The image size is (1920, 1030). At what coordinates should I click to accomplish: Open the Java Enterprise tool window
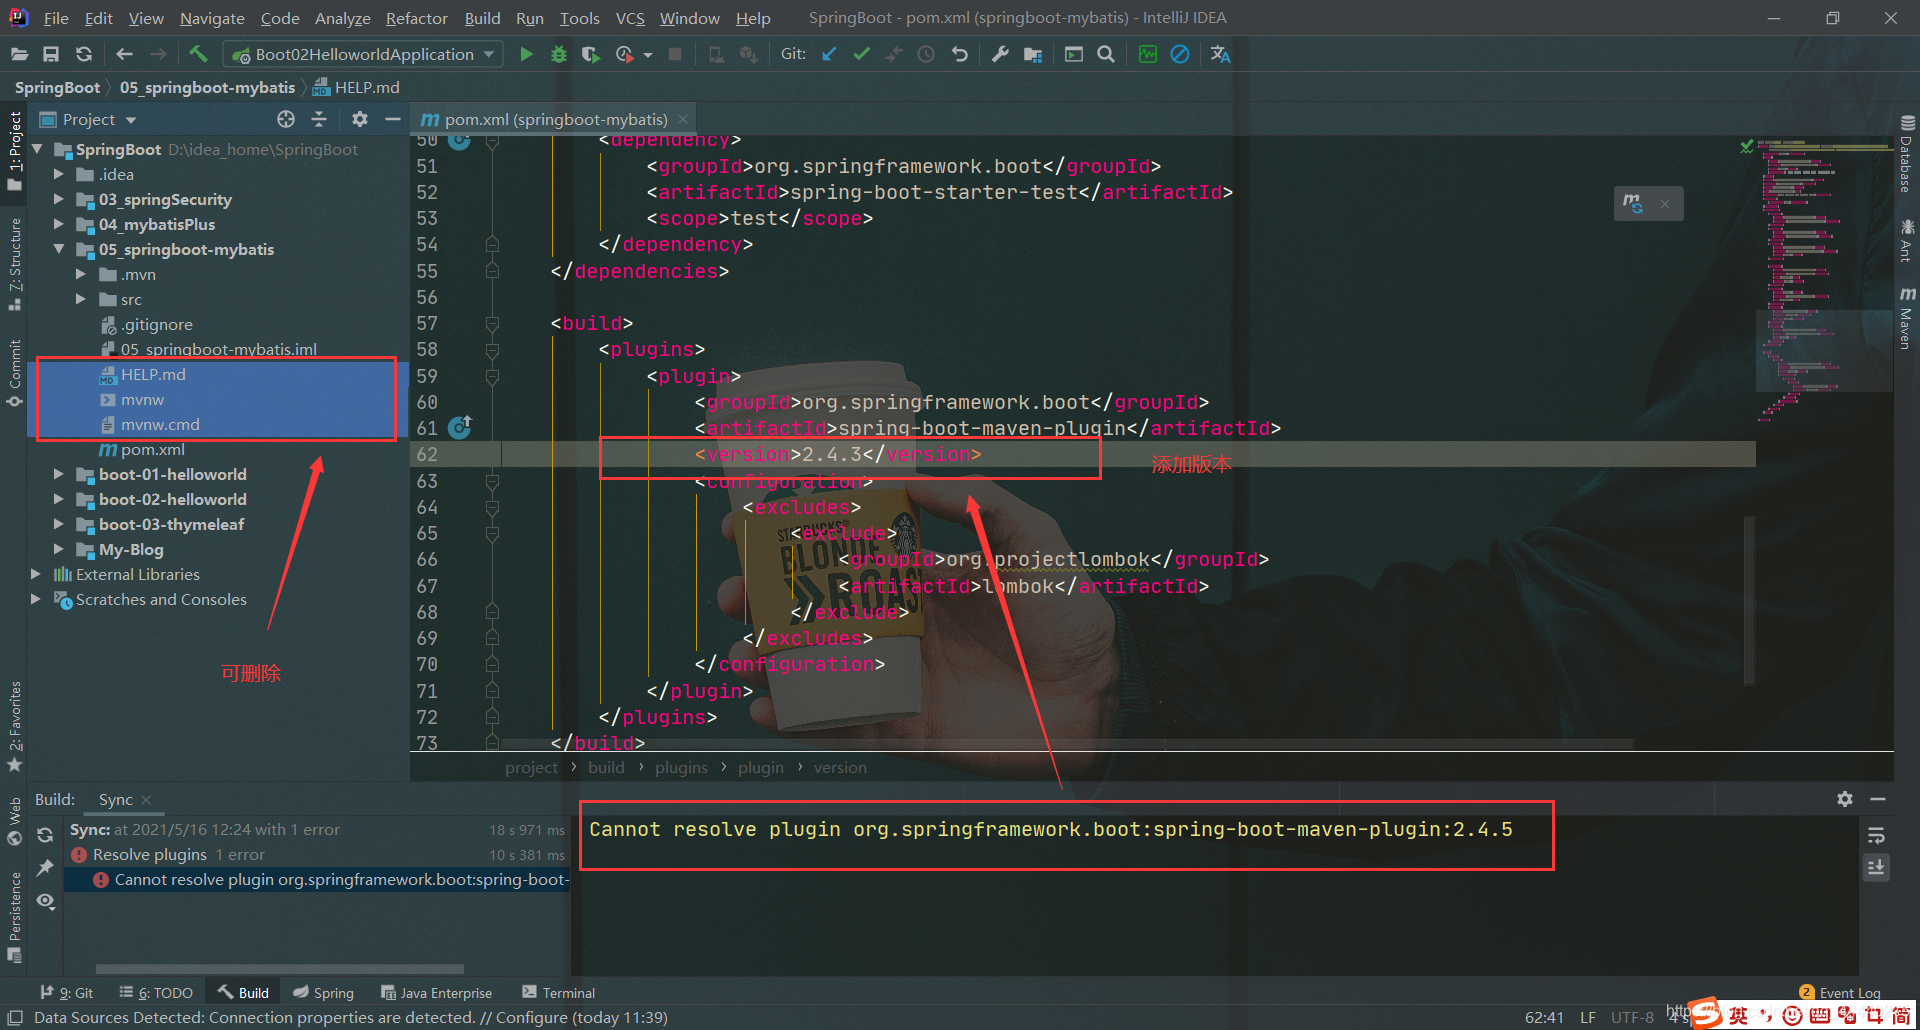[436, 993]
